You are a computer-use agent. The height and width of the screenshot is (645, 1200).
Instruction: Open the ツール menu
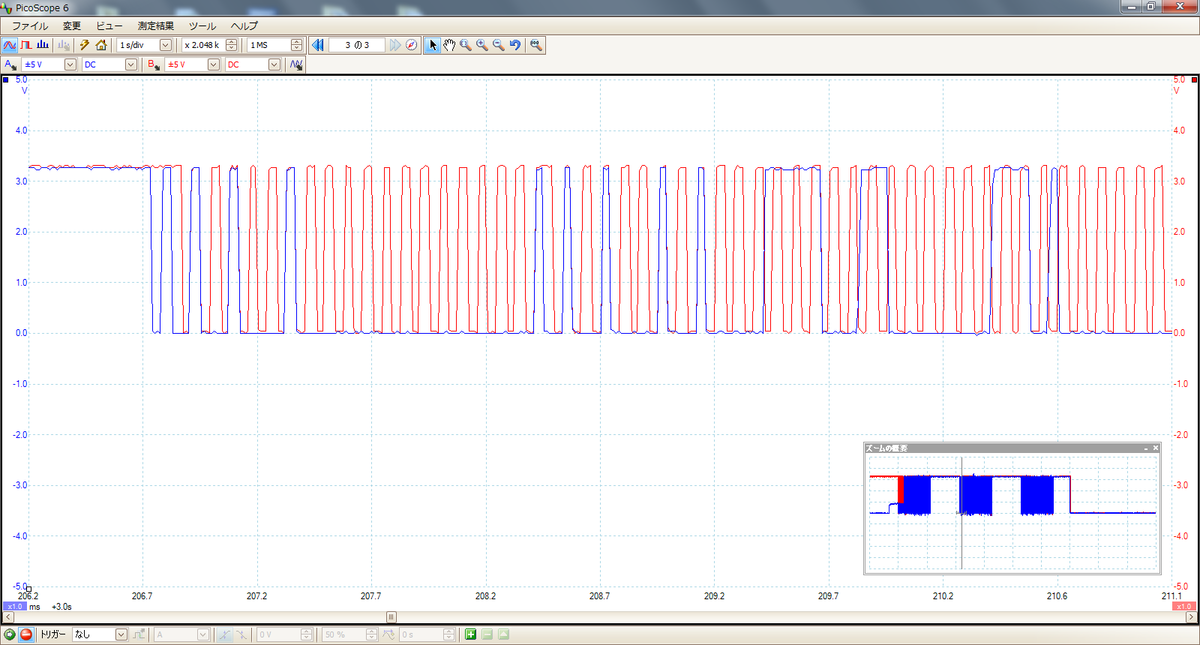point(202,25)
